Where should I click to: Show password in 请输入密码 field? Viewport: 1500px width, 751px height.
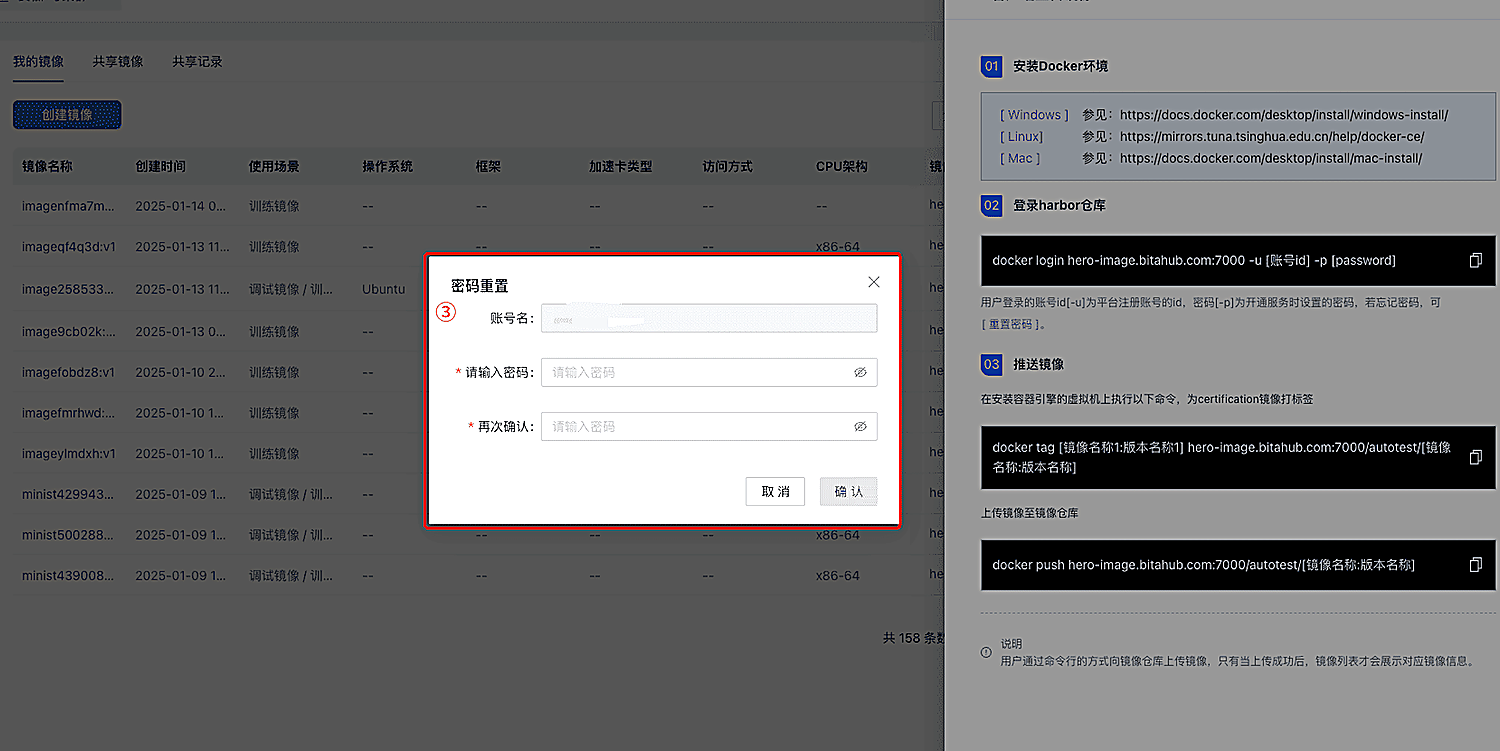pos(860,372)
